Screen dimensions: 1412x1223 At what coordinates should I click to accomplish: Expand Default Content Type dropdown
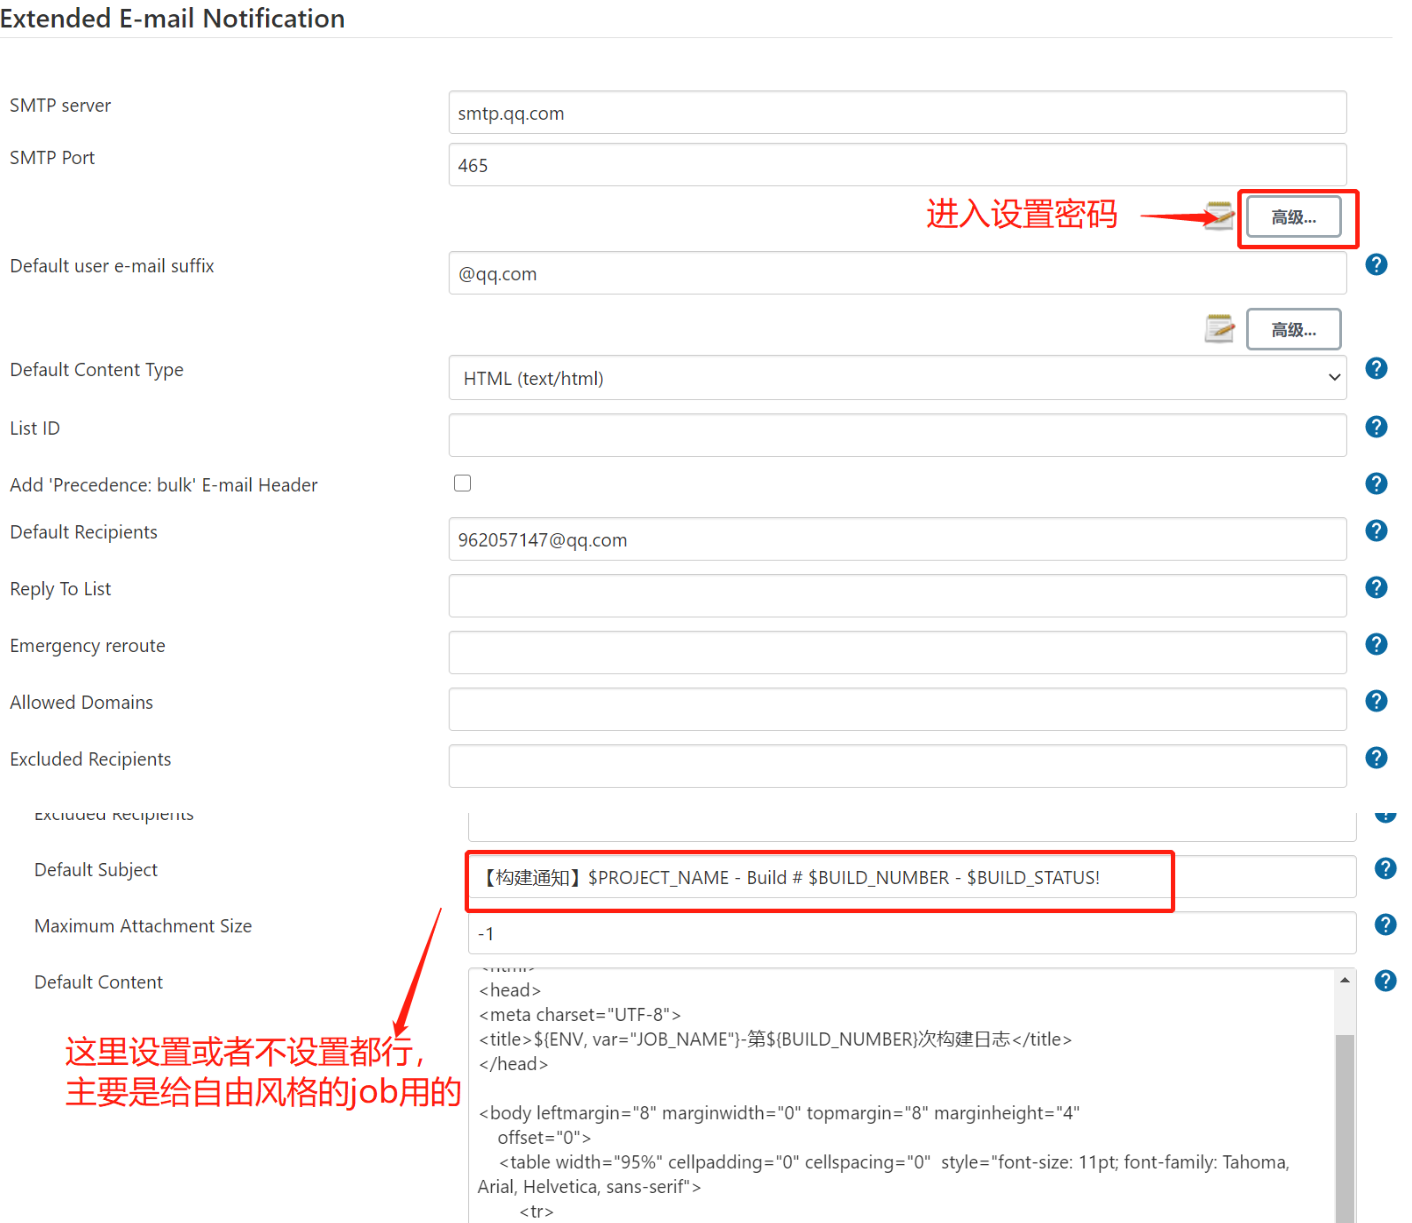897,378
